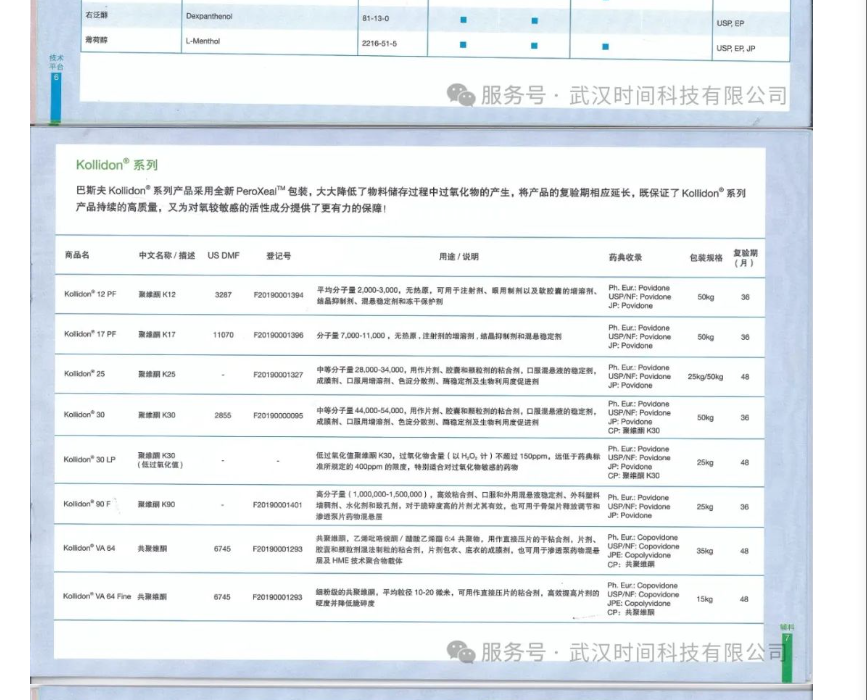Select the "15kg" packaging cell

point(704,599)
